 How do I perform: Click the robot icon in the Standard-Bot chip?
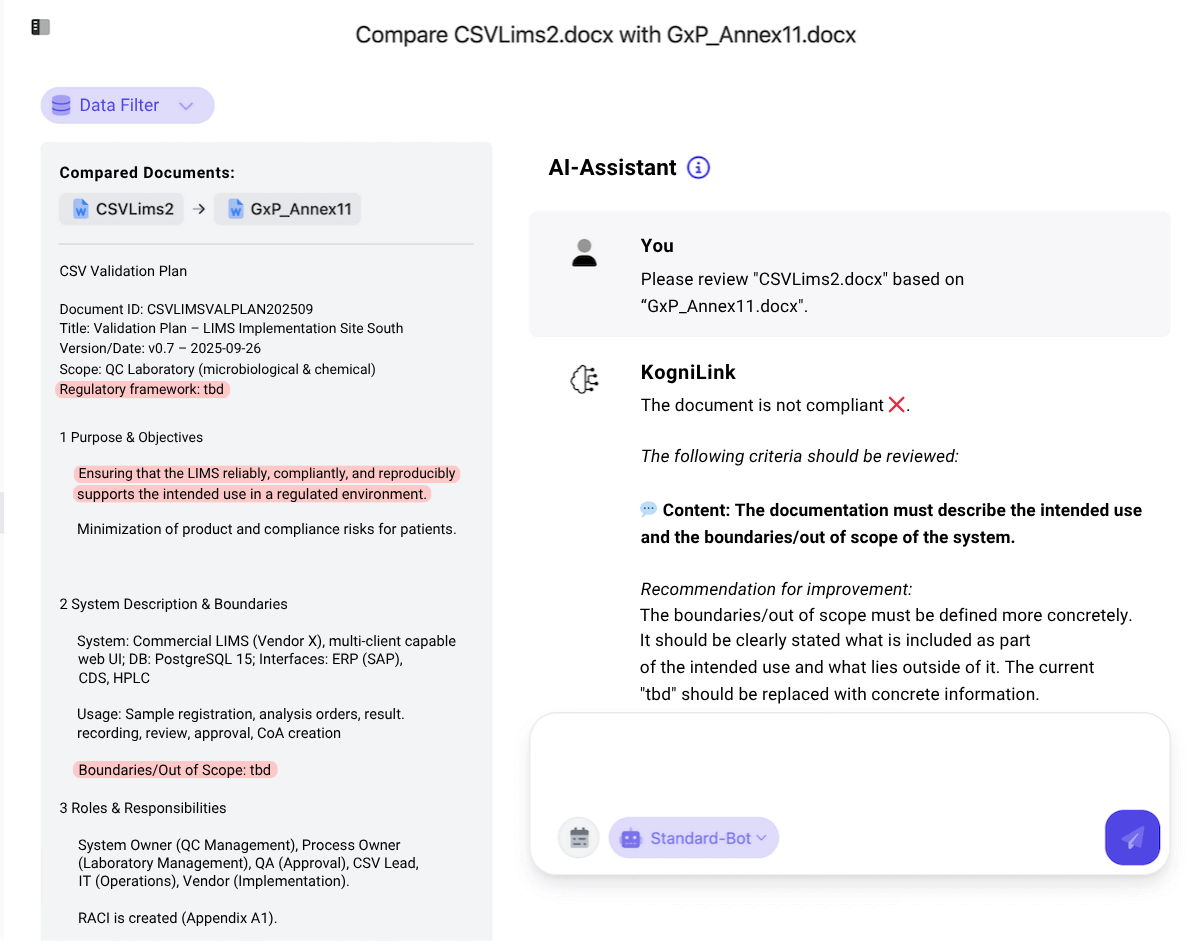631,837
